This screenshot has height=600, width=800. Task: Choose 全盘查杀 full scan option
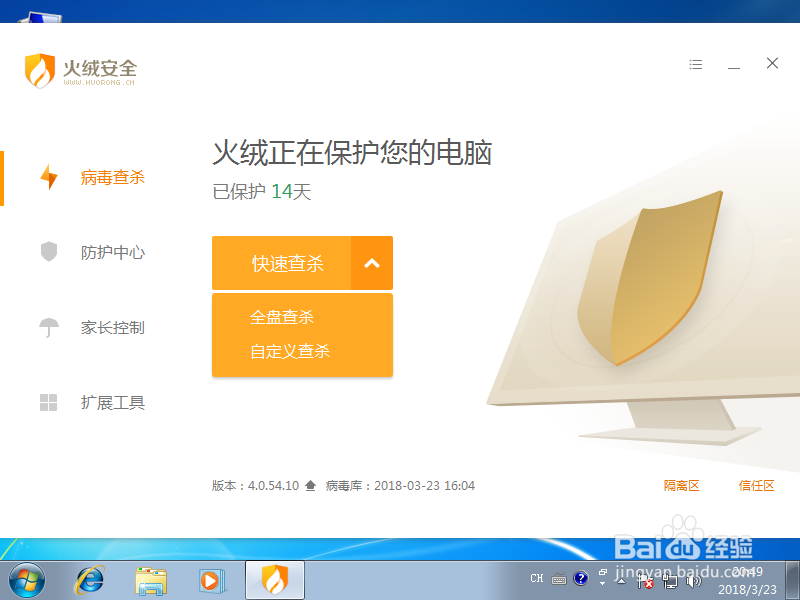282,317
